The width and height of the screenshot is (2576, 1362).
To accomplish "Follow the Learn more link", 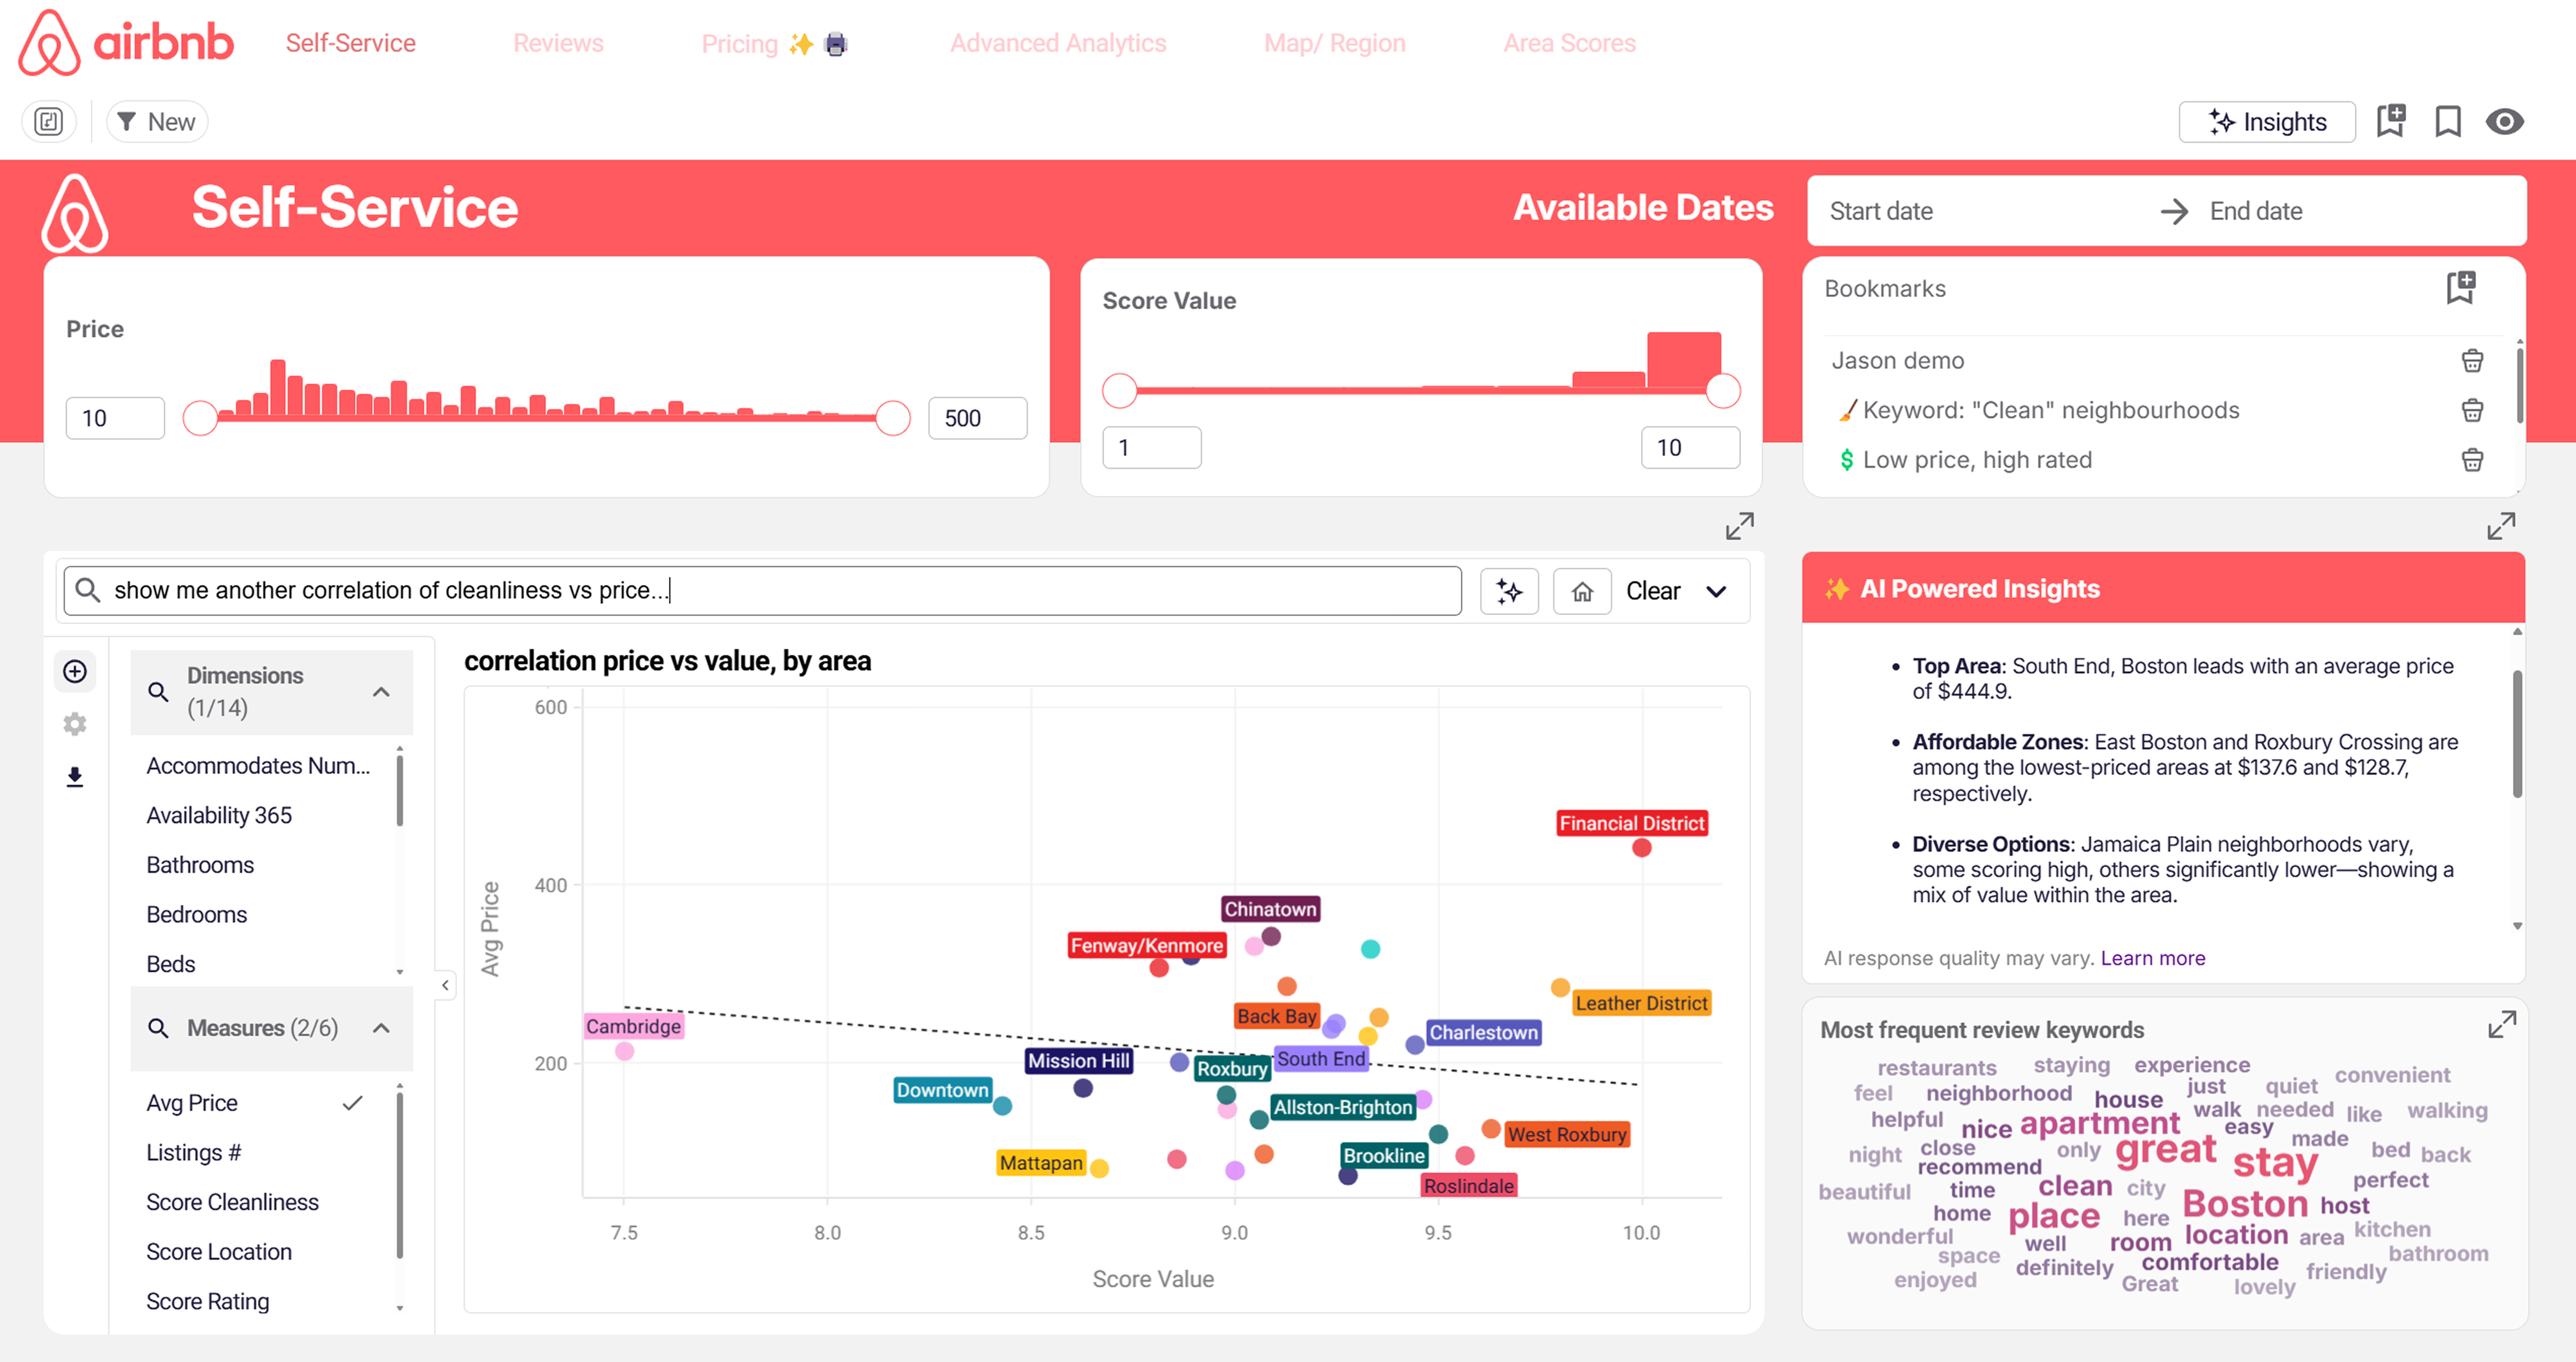I will (2152, 958).
